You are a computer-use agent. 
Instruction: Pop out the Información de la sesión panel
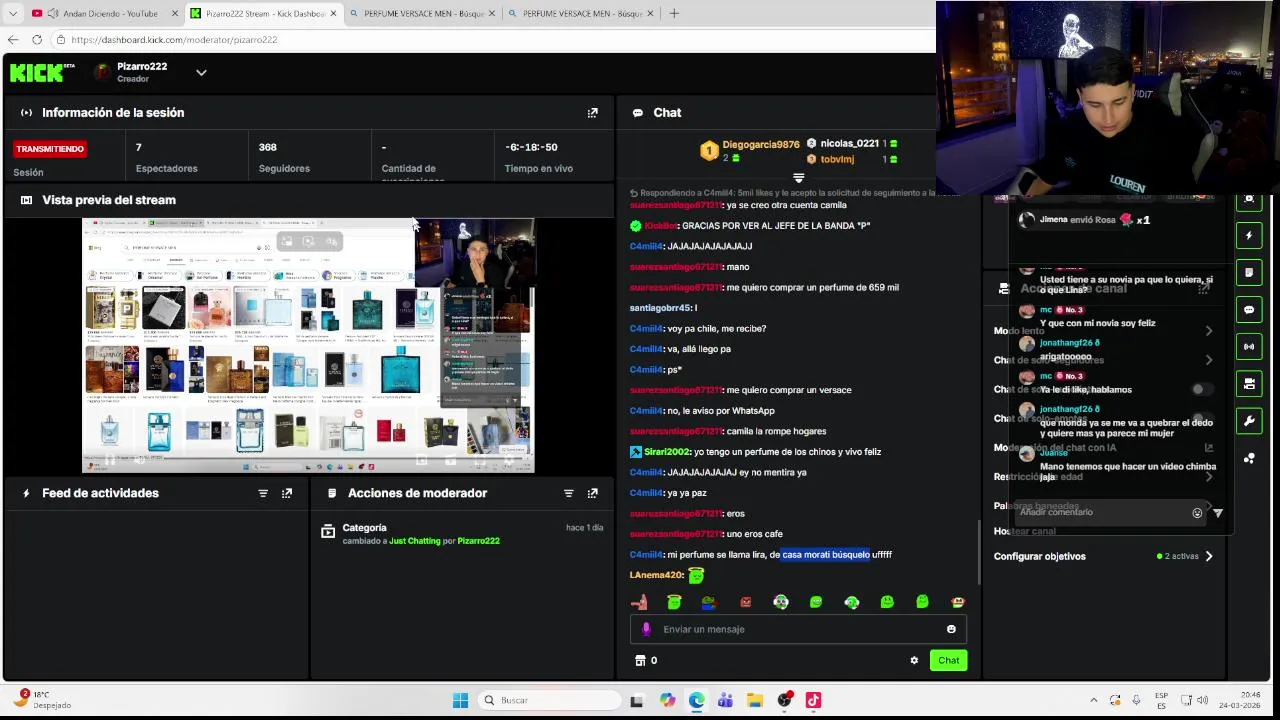tap(592, 113)
